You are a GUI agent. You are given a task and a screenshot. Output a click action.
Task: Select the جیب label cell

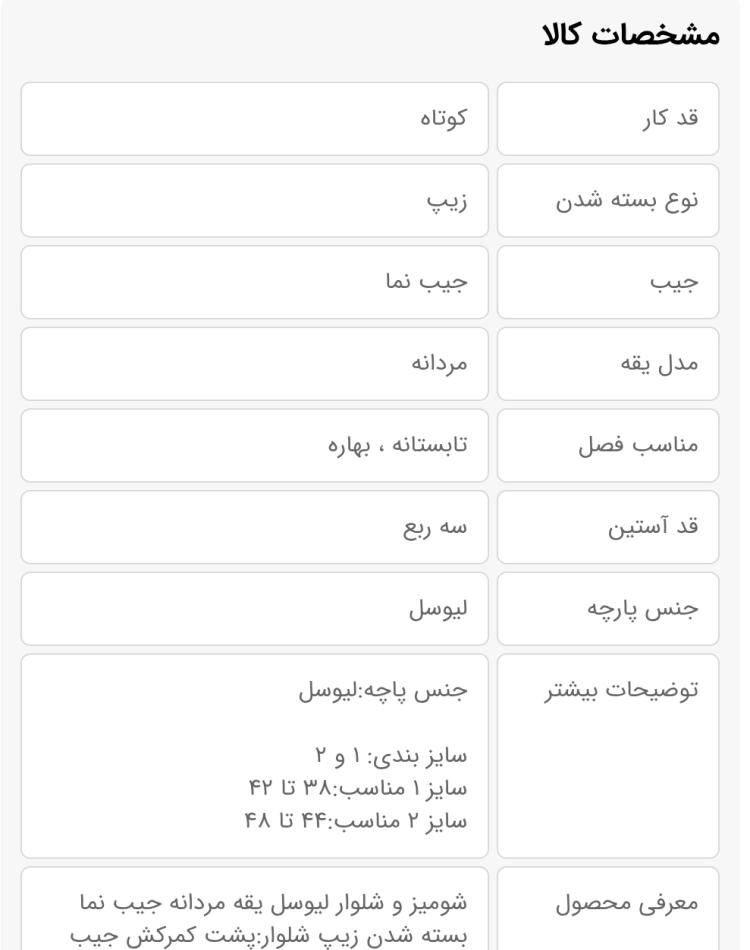coord(608,282)
